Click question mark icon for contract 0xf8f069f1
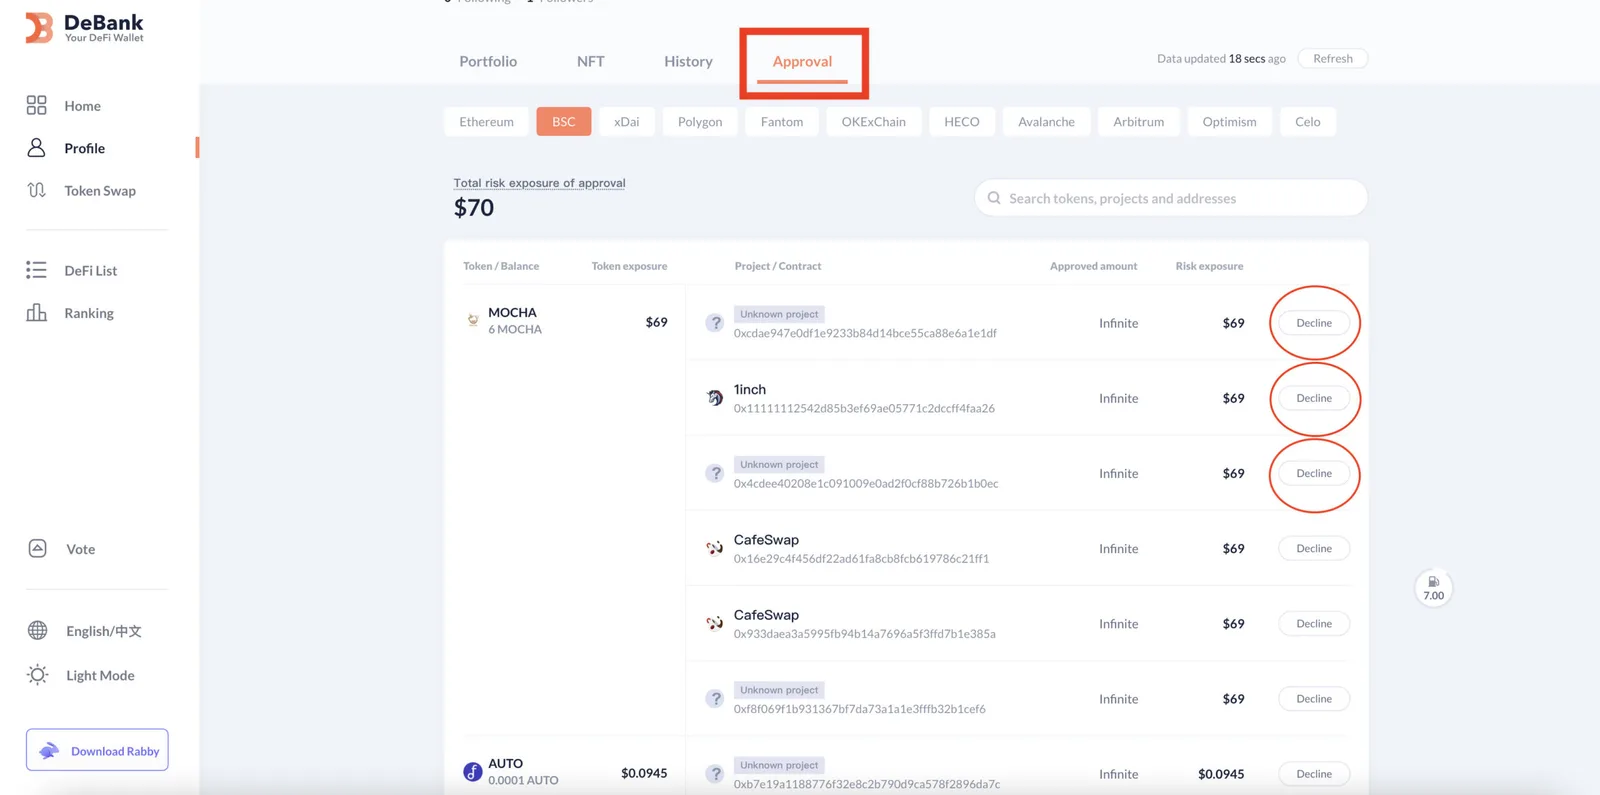 pos(715,699)
